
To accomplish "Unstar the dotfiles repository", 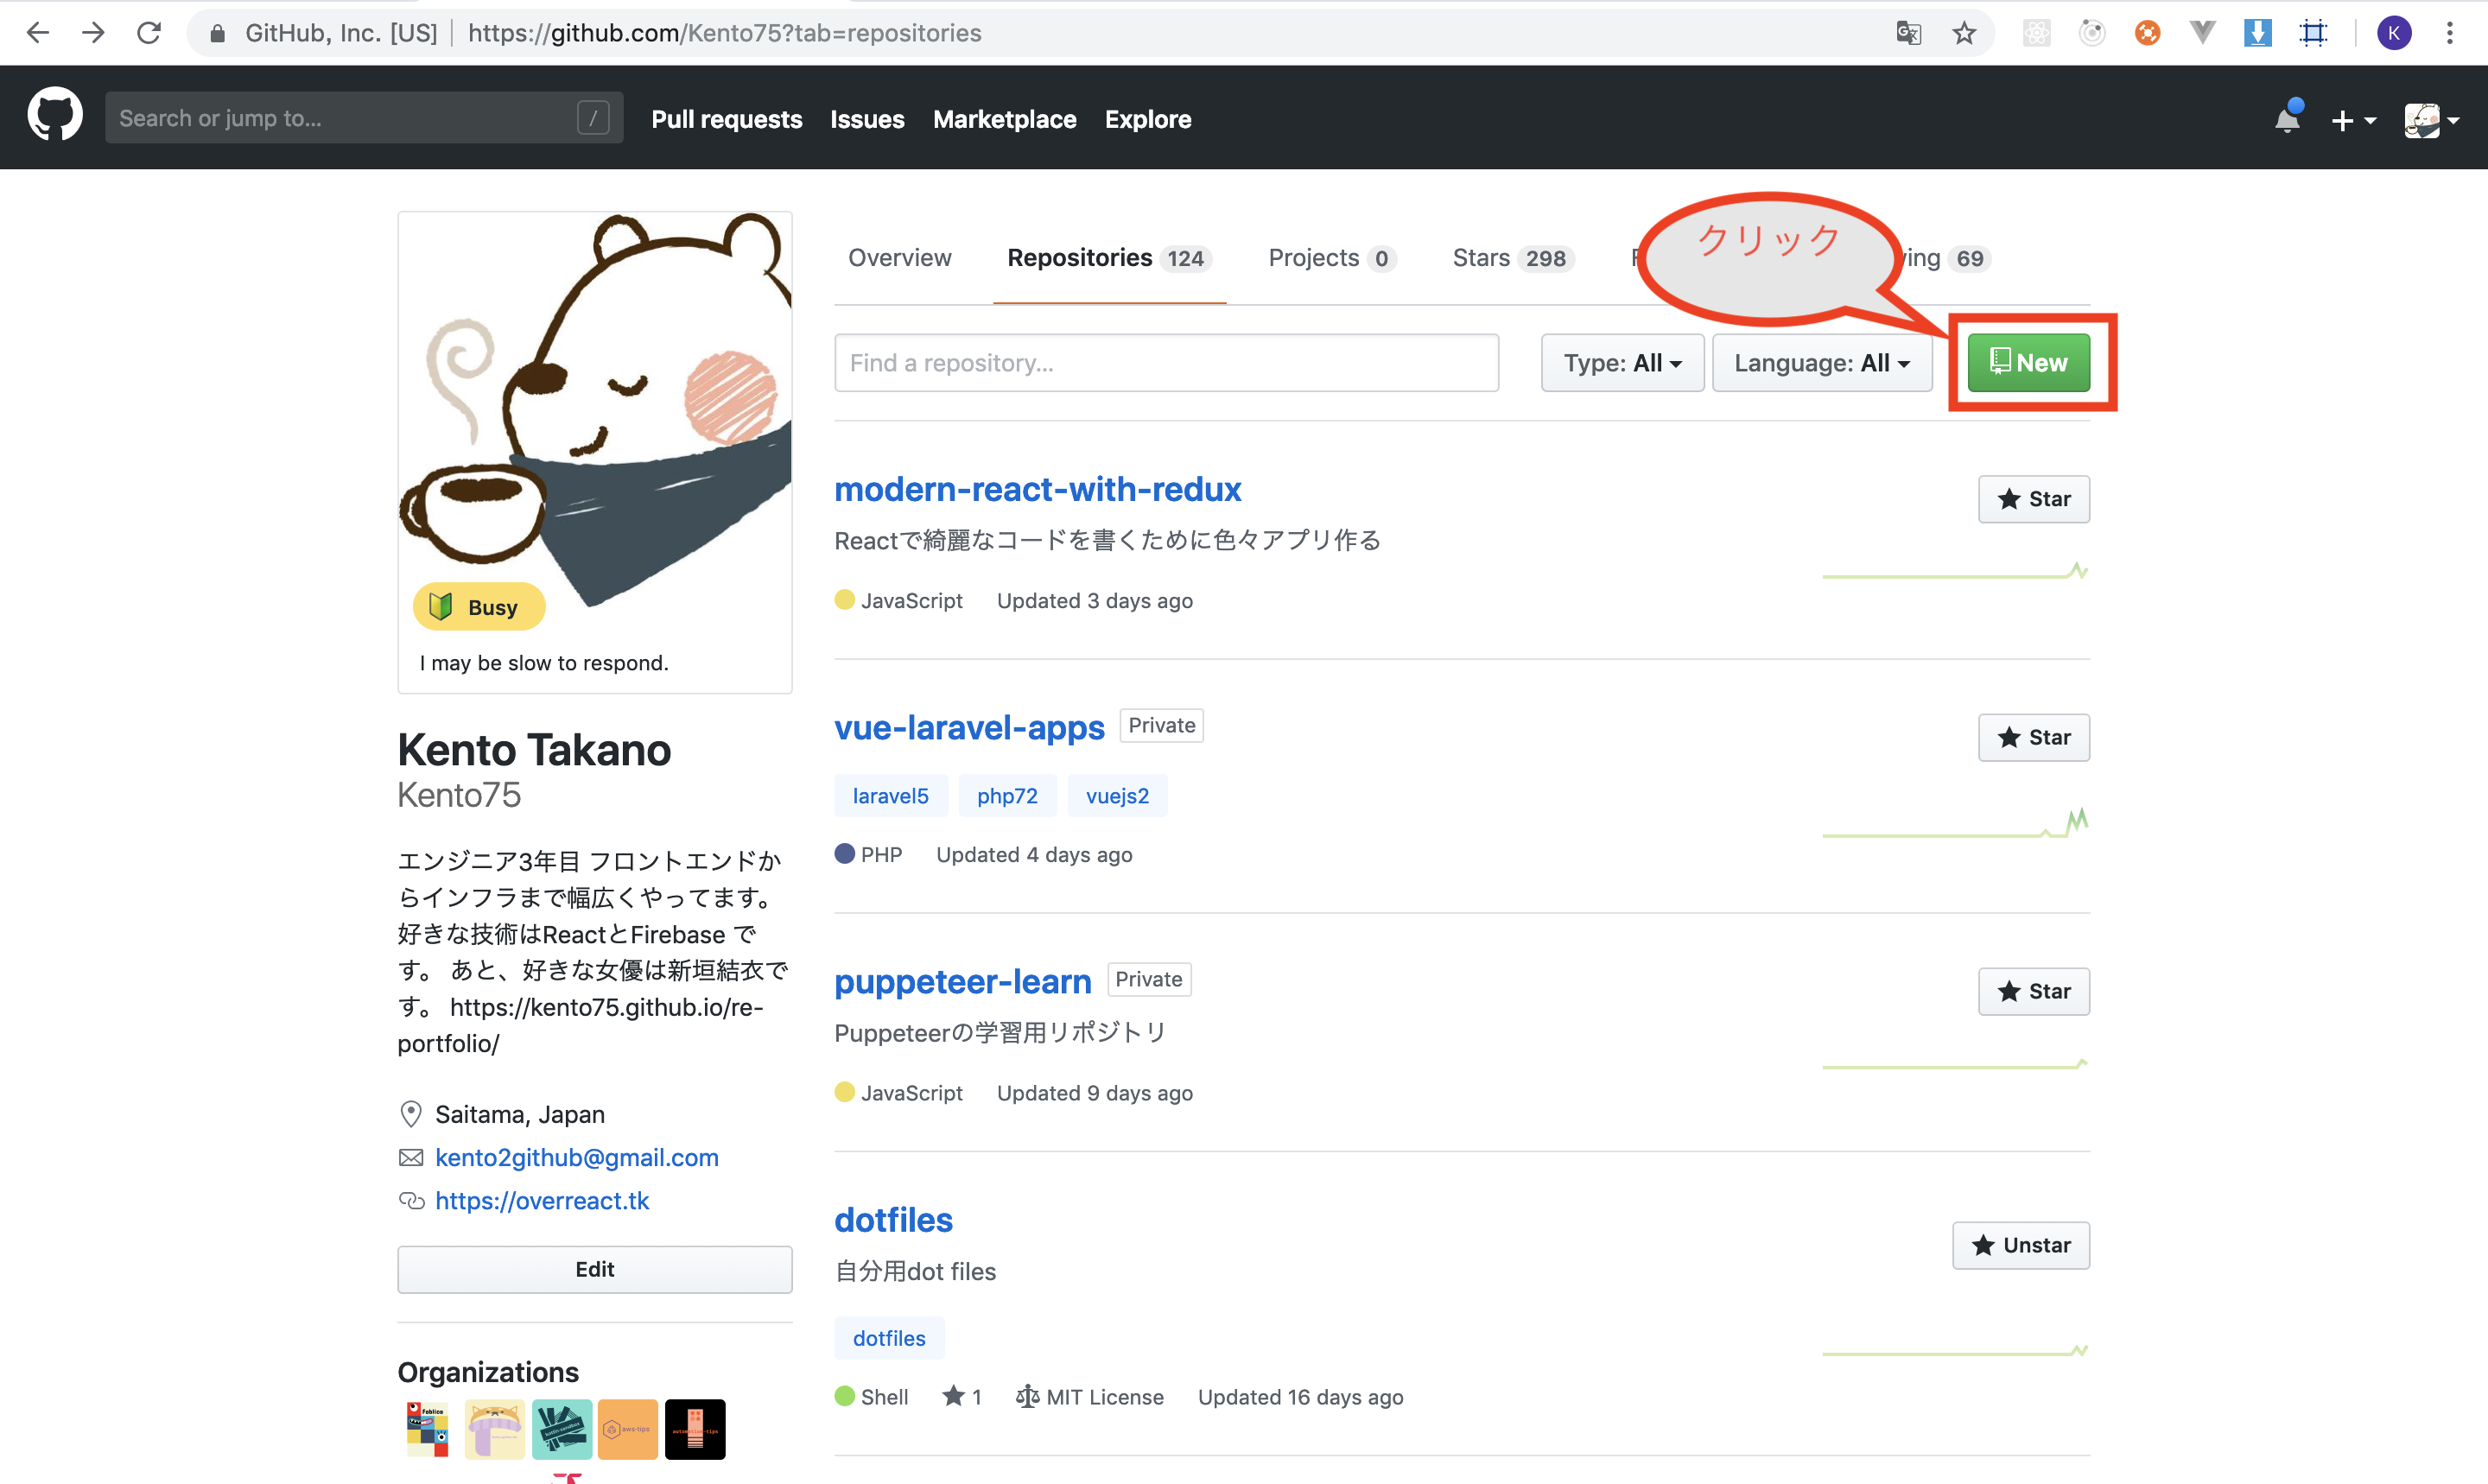I will pos(2021,1245).
